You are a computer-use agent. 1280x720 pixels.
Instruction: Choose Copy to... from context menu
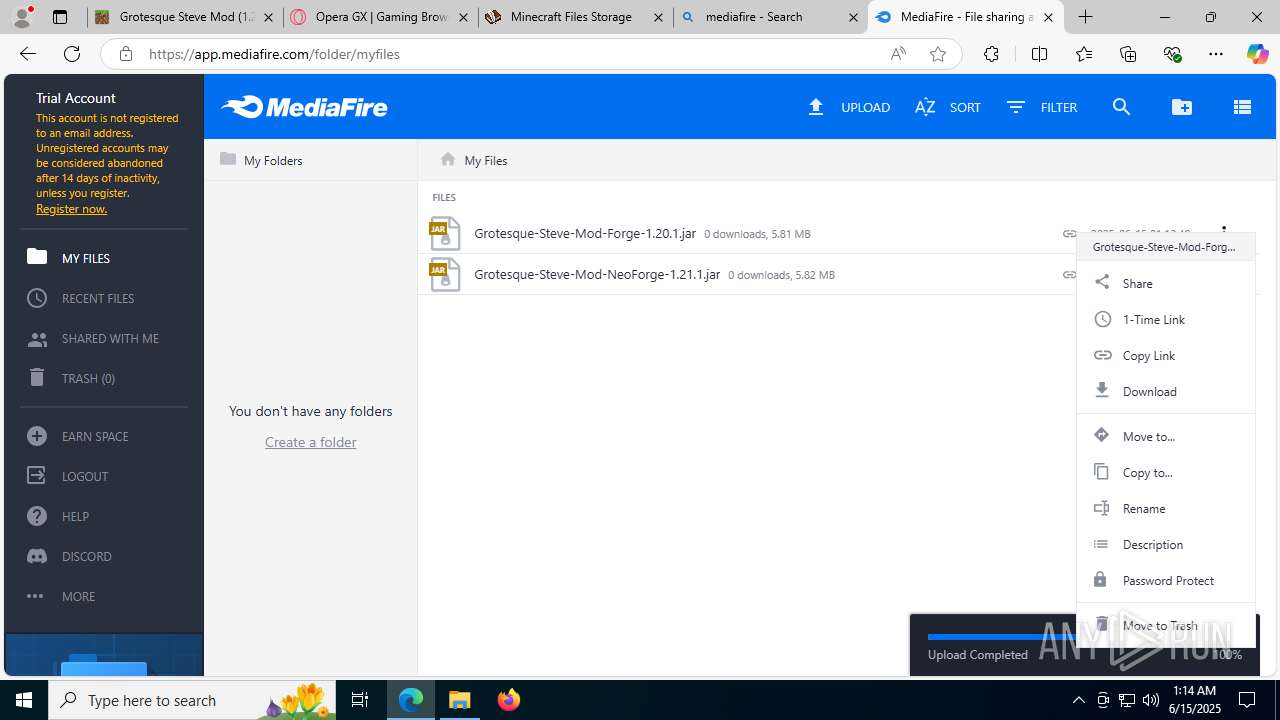1166,472
